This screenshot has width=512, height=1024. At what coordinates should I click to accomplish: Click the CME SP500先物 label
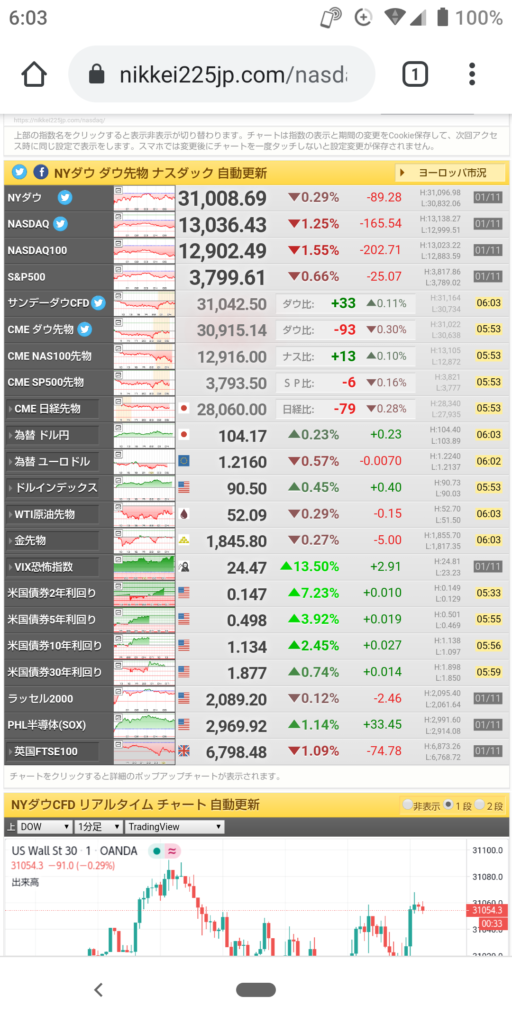pos(46,382)
